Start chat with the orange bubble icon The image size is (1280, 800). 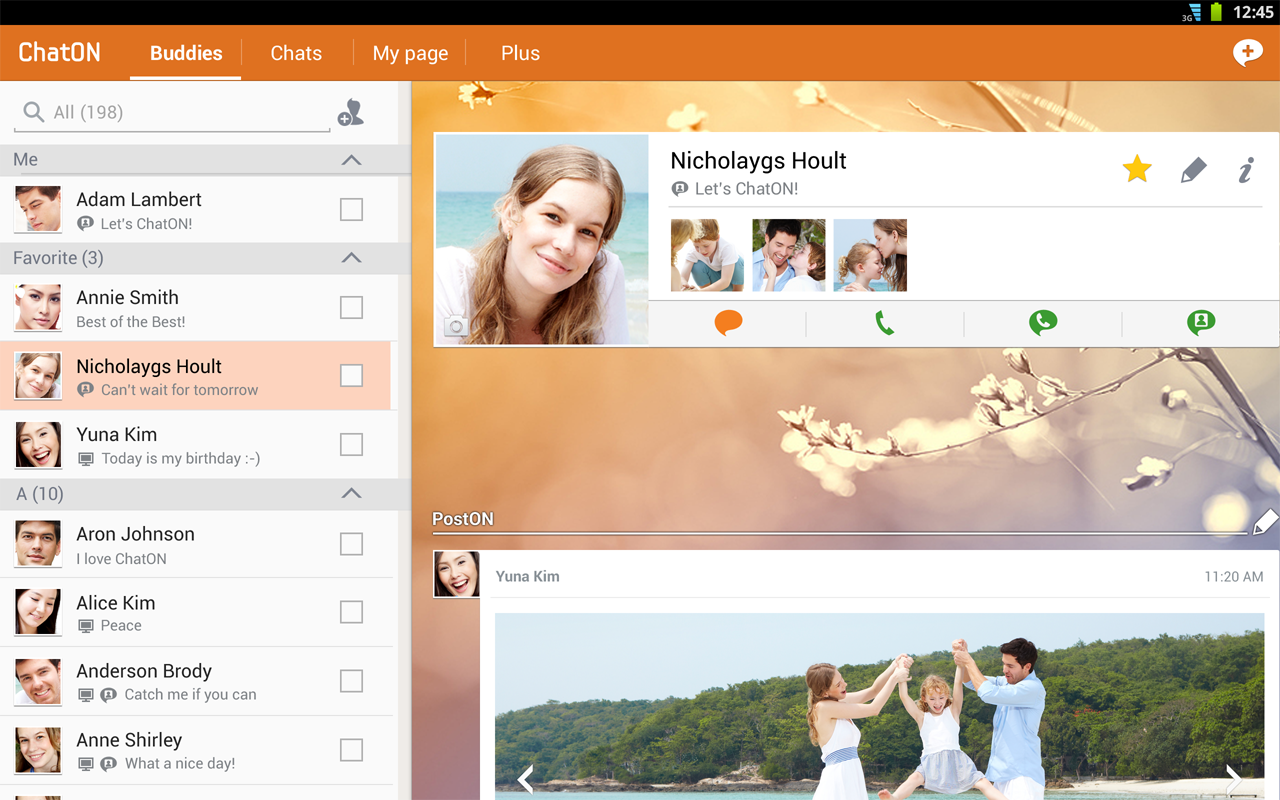pos(728,323)
